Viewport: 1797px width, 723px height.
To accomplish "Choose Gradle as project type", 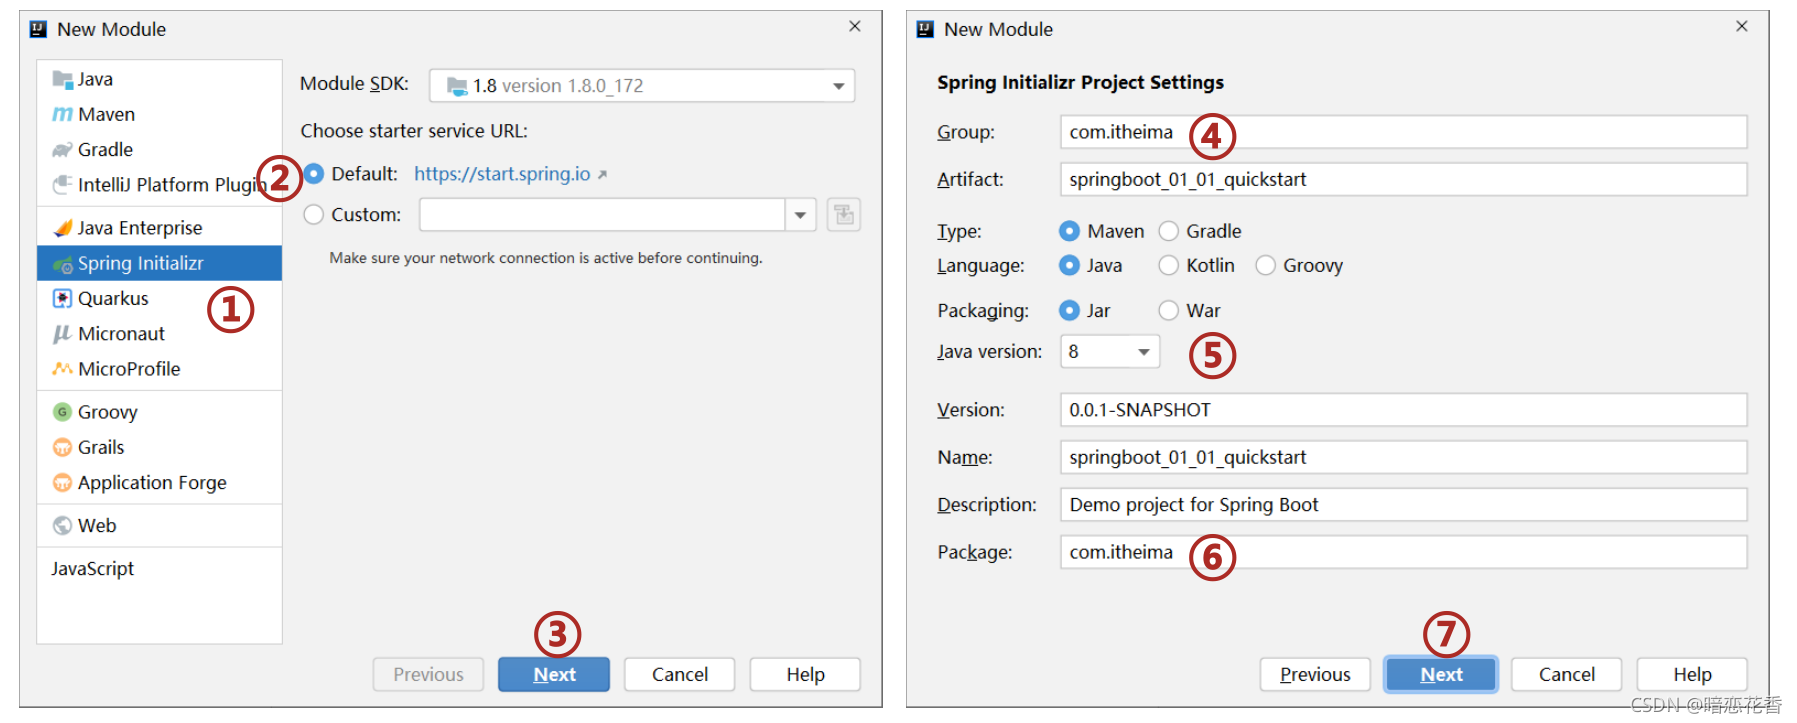I will pos(1168,231).
